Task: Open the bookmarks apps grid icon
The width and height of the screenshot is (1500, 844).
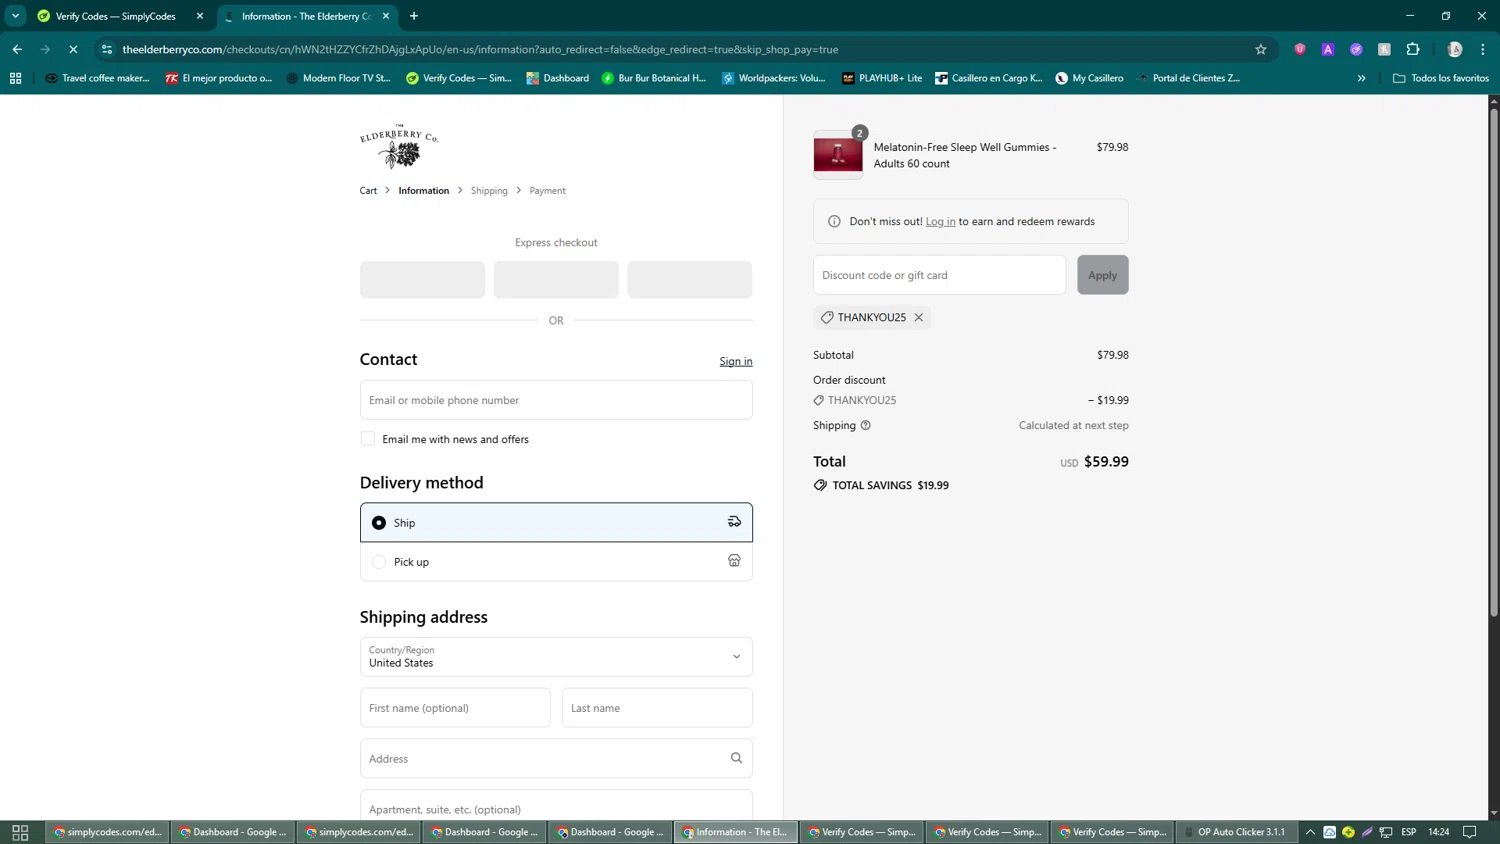Action: point(15,78)
